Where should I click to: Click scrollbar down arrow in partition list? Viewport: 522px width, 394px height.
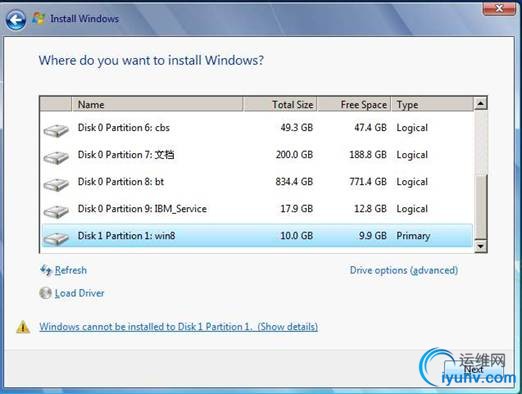(x=480, y=246)
